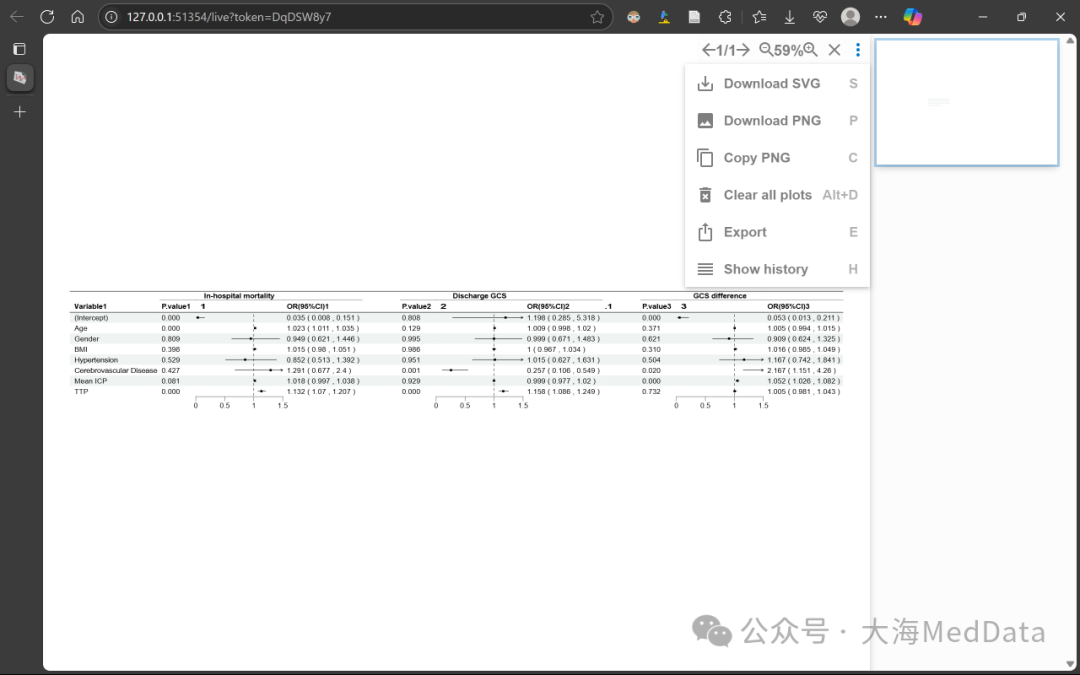Open tab actions icon in sidebar
Image resolution: width=1080 pixels, height=675 pixels.
(19, 49)
